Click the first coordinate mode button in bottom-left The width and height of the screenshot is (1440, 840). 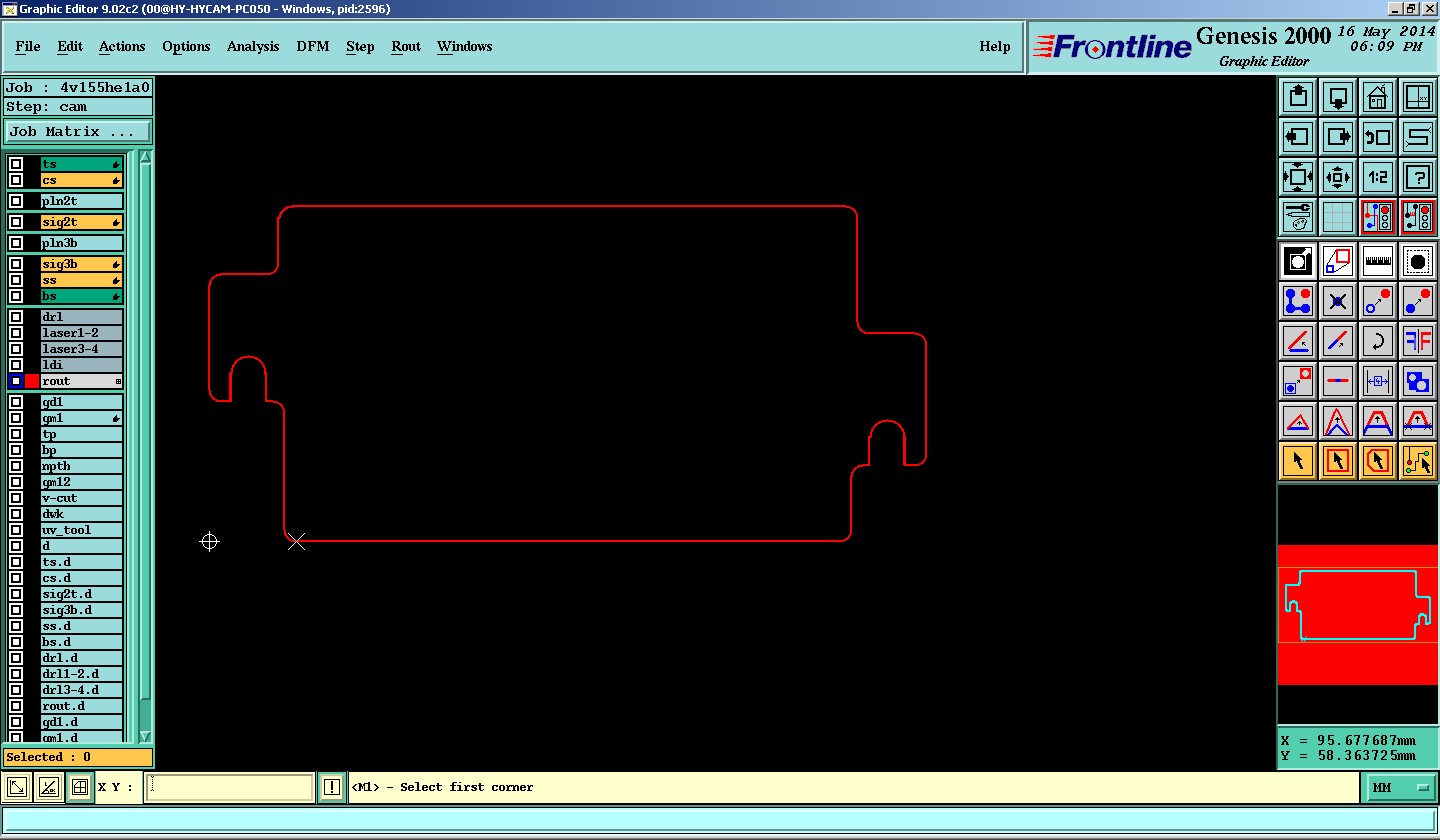pyautogui.click(x=17, y=788)
